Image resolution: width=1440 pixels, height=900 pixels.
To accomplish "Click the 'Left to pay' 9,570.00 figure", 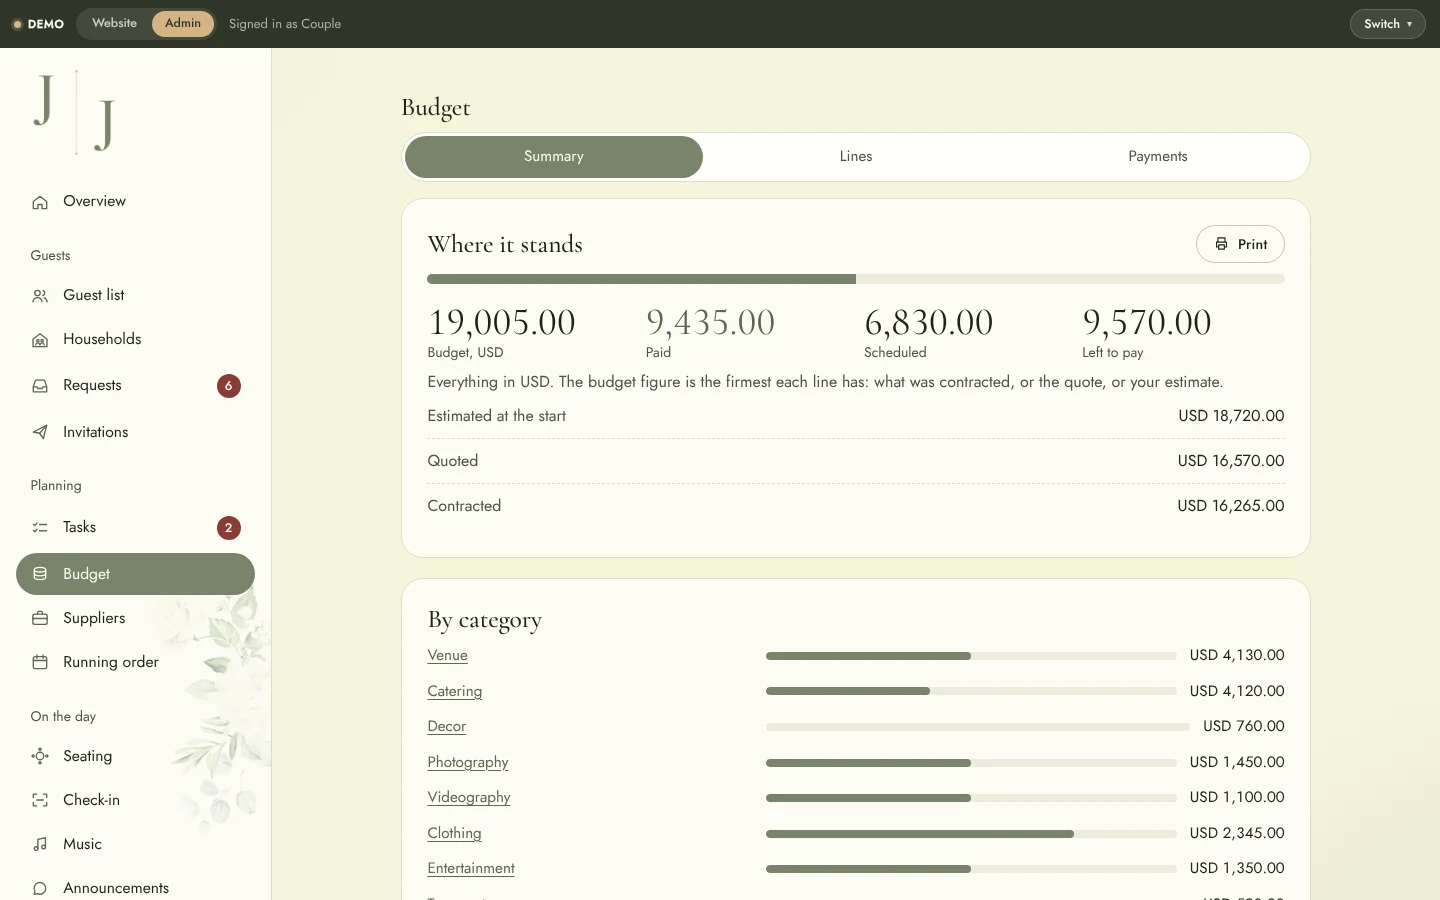I will tap(1147, 323).
